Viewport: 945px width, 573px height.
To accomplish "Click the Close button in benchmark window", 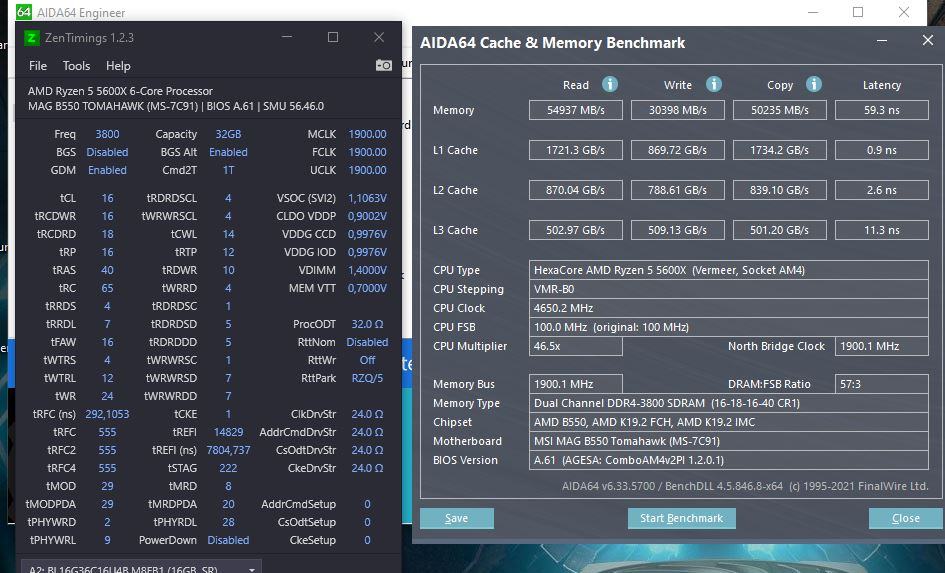I will 906,518.
